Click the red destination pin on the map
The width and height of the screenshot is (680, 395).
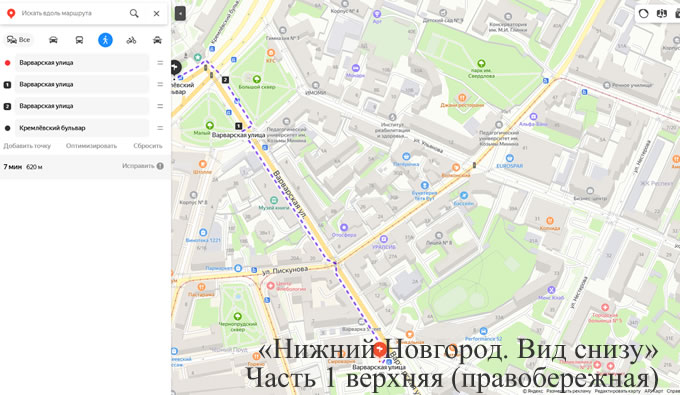tap(380, 349)
